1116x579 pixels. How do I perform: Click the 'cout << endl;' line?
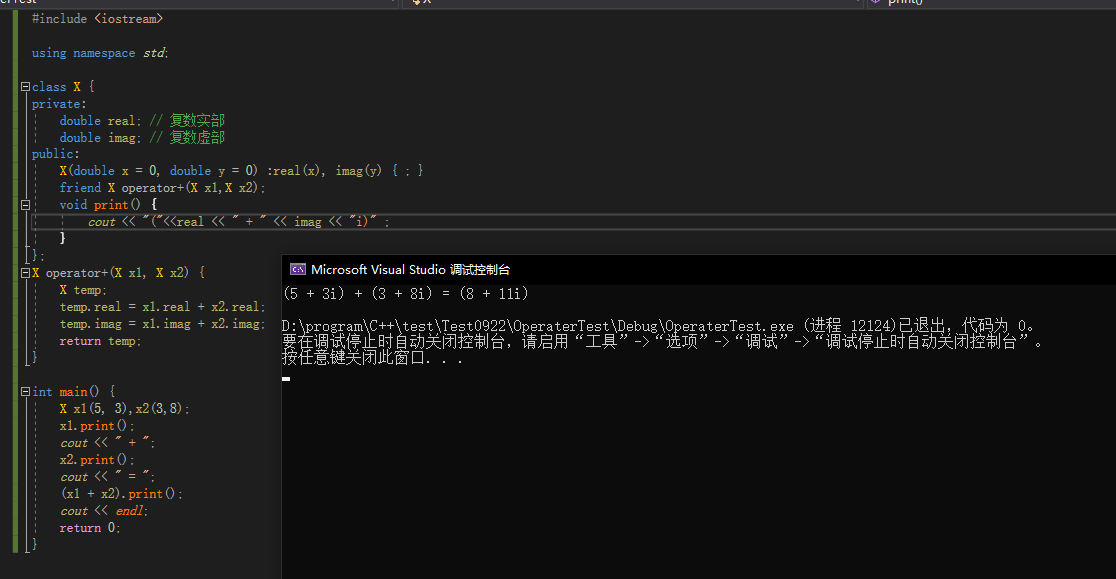tap(104, 511)
